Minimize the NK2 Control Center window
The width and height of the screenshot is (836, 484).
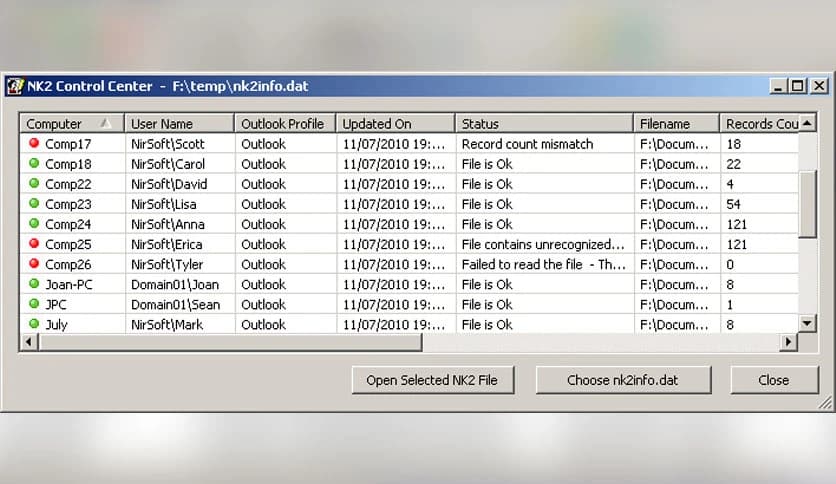tap(778, 86)
